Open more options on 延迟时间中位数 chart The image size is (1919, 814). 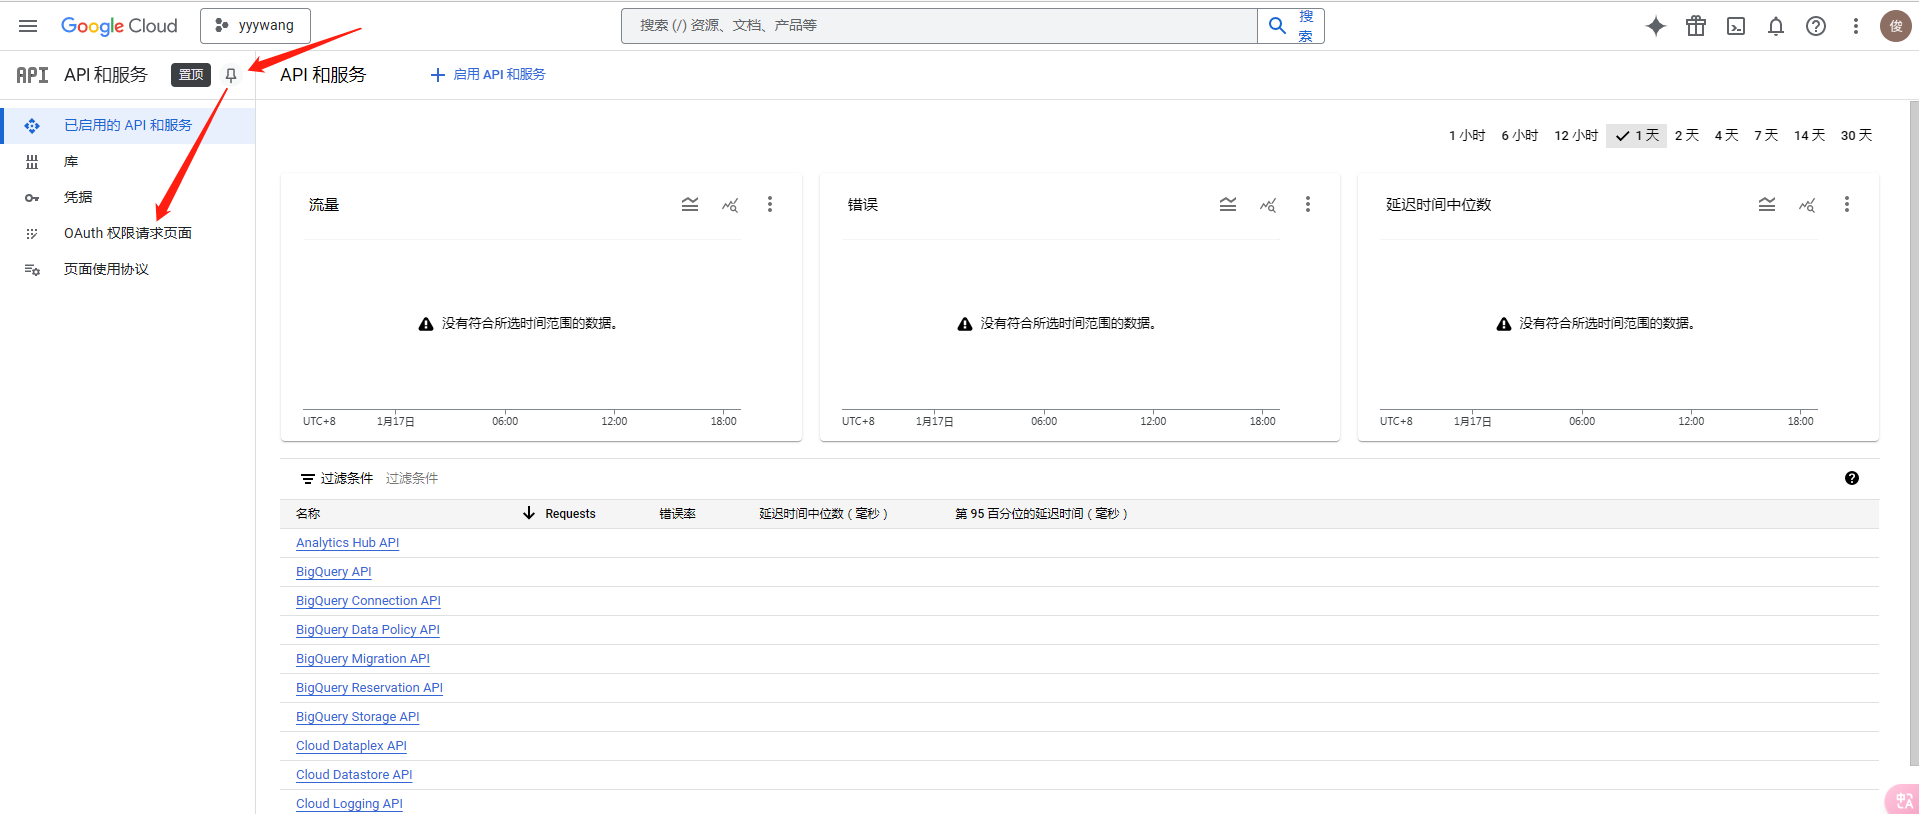pyautogui.click(x=1847, y=205)
